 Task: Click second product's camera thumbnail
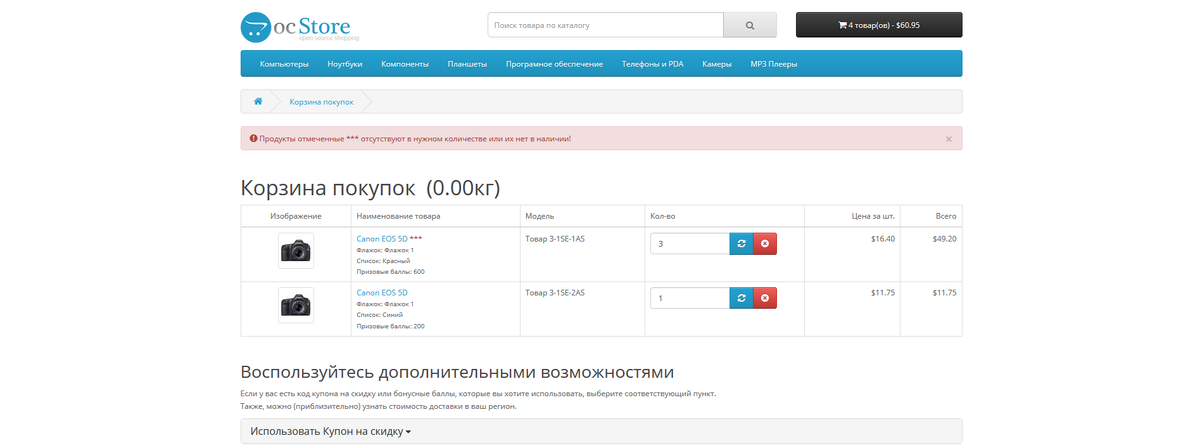295,305
